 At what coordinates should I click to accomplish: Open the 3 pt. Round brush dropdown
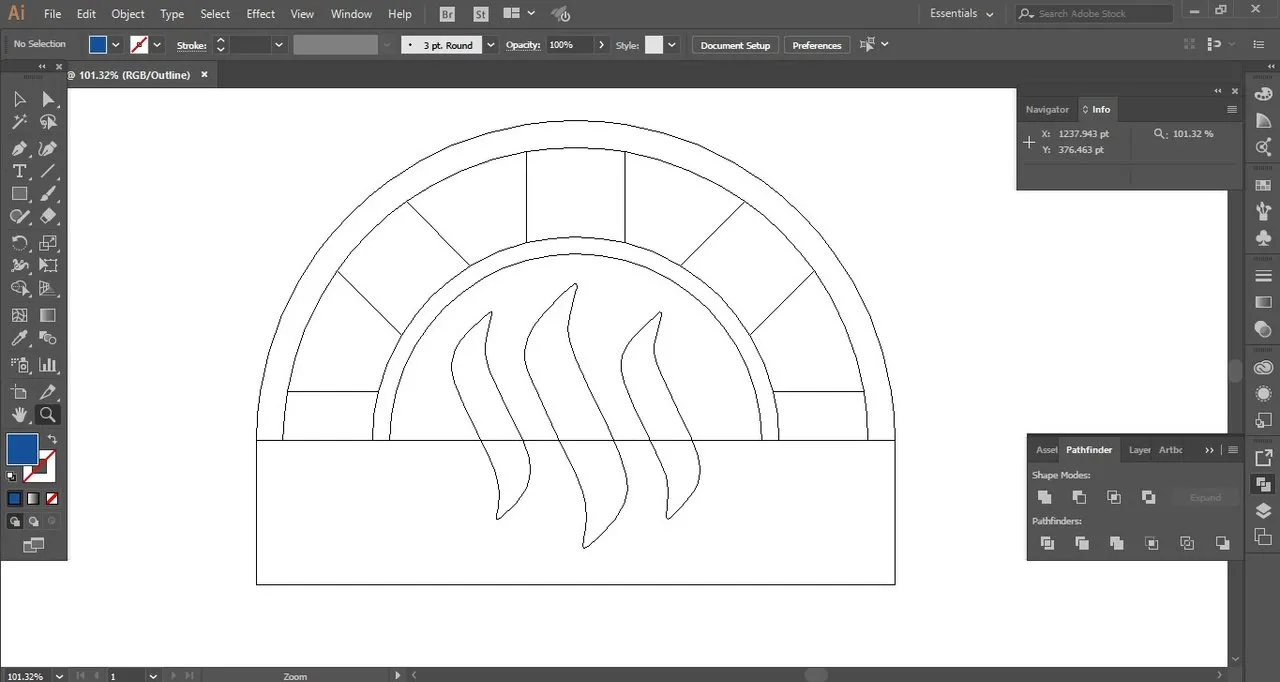490,45
